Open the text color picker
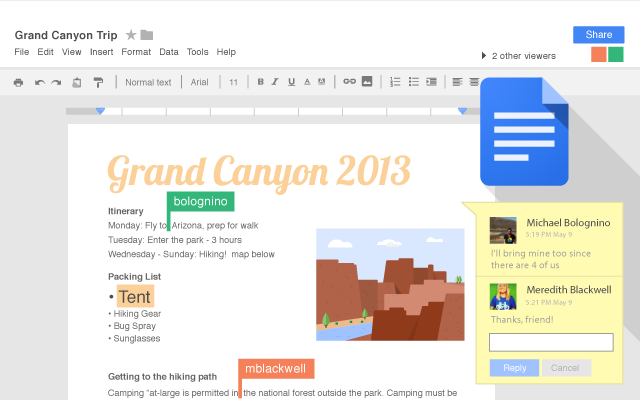 (x=307, y=82)
